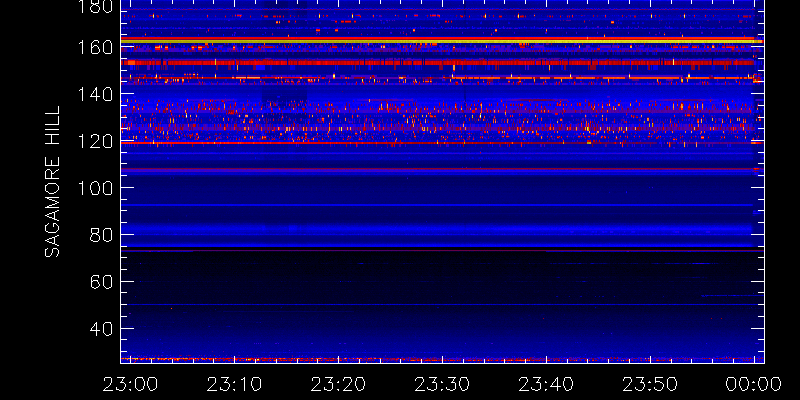The height and width of the screenshot is (400, 800).
Task: Click the SAGAMORE HILL axis title
Action: point(52,182)
